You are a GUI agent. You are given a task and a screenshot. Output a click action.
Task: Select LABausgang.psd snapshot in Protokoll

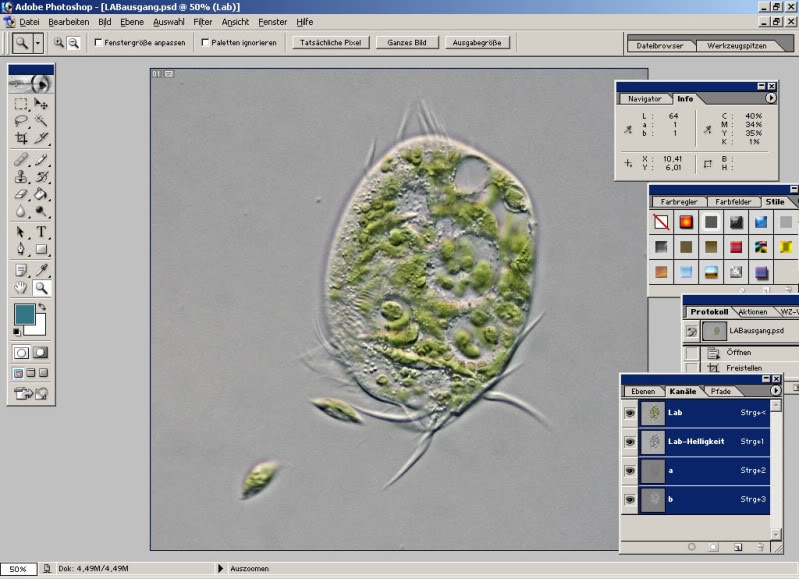pyautogui.click(x=750, y=331)
